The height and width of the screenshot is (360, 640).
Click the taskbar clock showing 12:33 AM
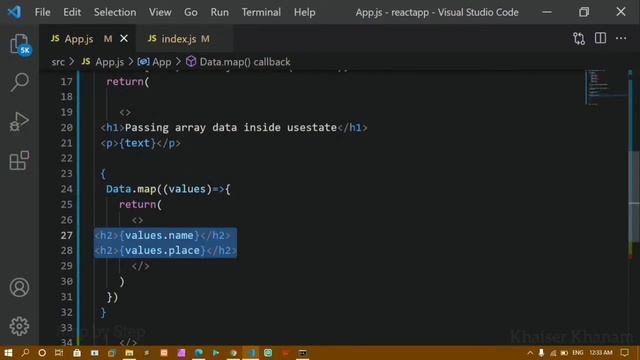pyautogui.click(x=601, y=353)
